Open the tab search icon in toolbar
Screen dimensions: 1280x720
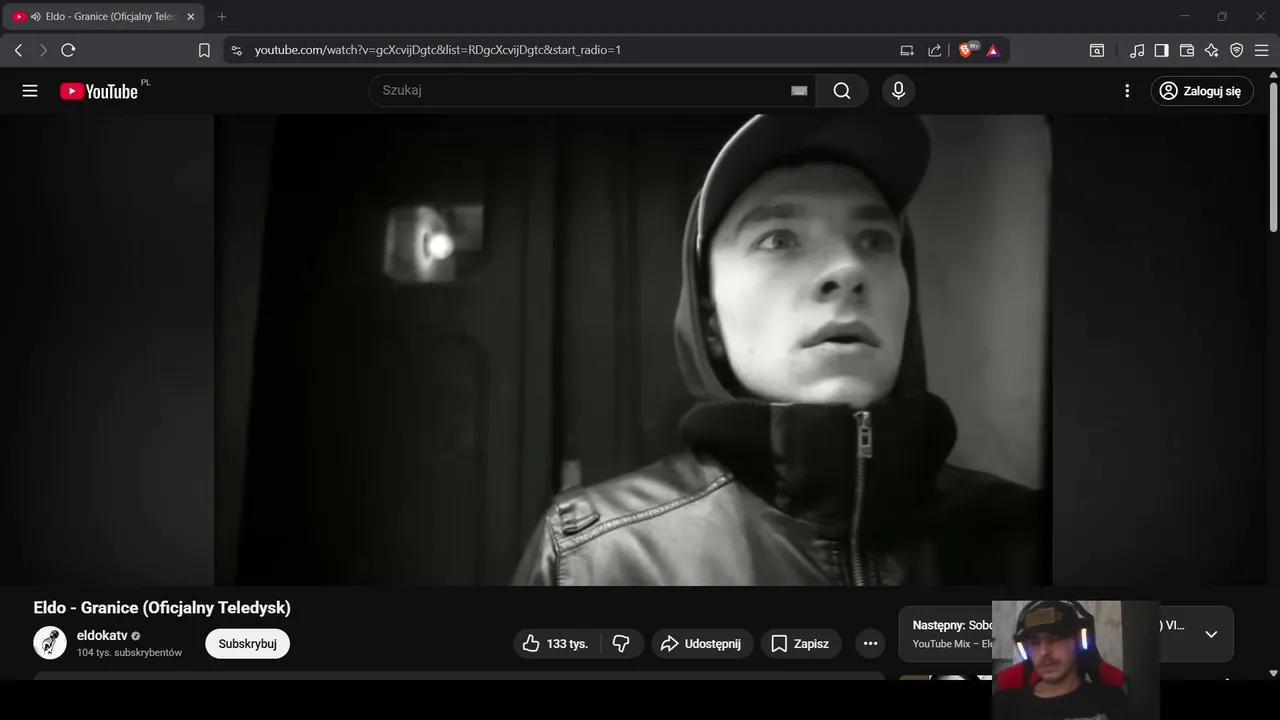coord(1097,50)
